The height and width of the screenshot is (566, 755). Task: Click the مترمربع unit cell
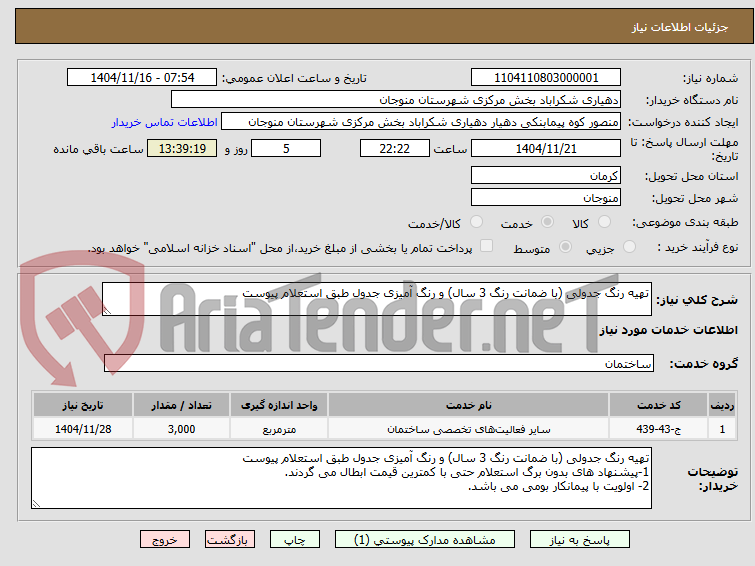[279, 429]
